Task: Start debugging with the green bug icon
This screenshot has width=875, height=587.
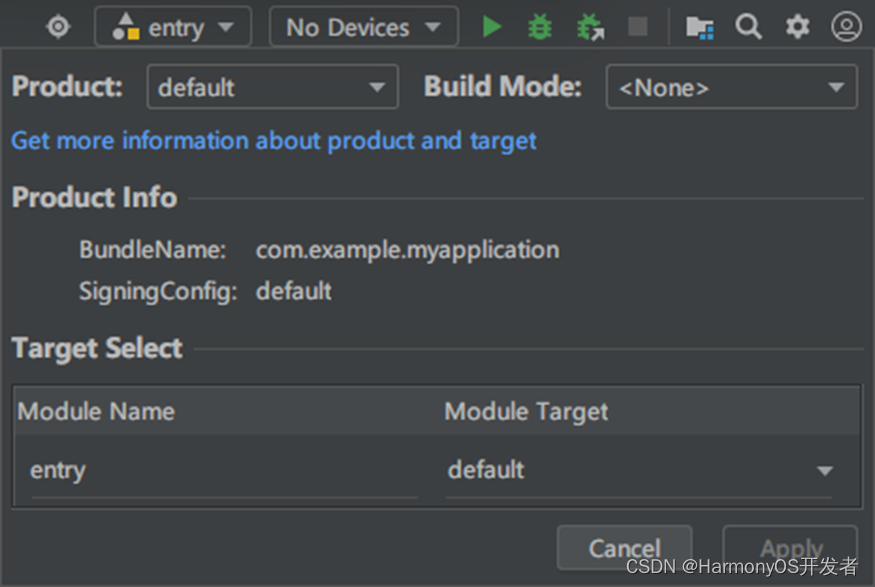Action: pyautogui.click(x=540, y=27)
